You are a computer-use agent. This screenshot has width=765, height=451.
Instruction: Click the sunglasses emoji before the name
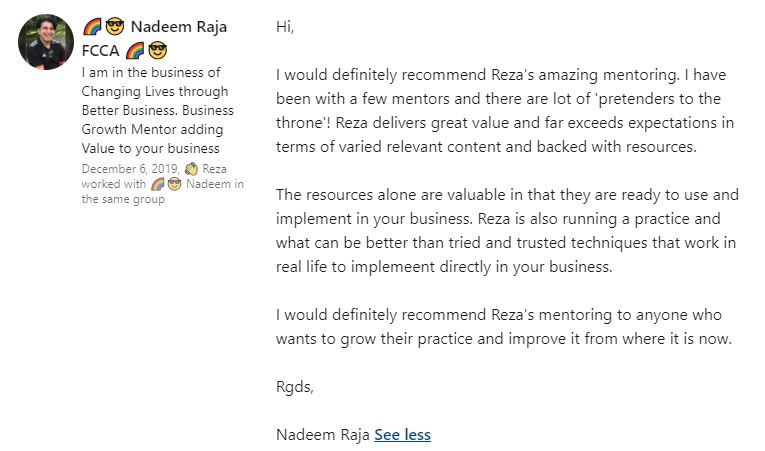(x=116, y=27)
